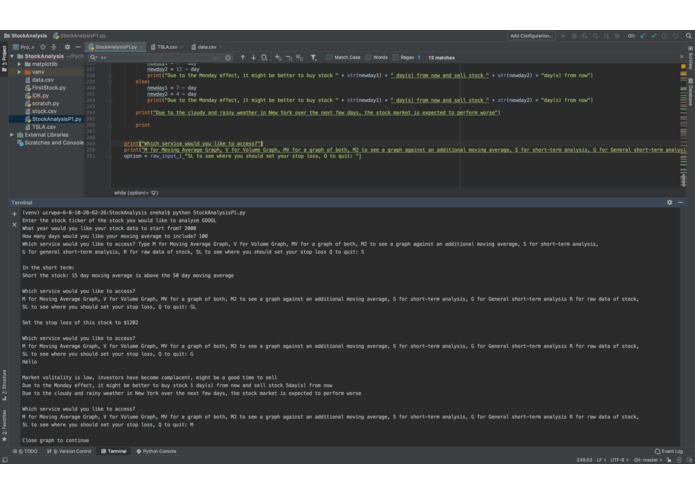Image resolution: width=695 pixels, height=494 pixels.
Task: Open the Structure side tool window
Action: click(4, 385)
